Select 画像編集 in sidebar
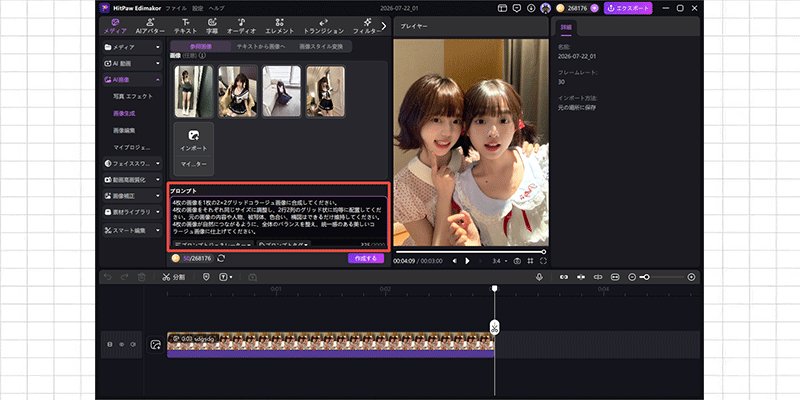 click(x=124, y=131)
